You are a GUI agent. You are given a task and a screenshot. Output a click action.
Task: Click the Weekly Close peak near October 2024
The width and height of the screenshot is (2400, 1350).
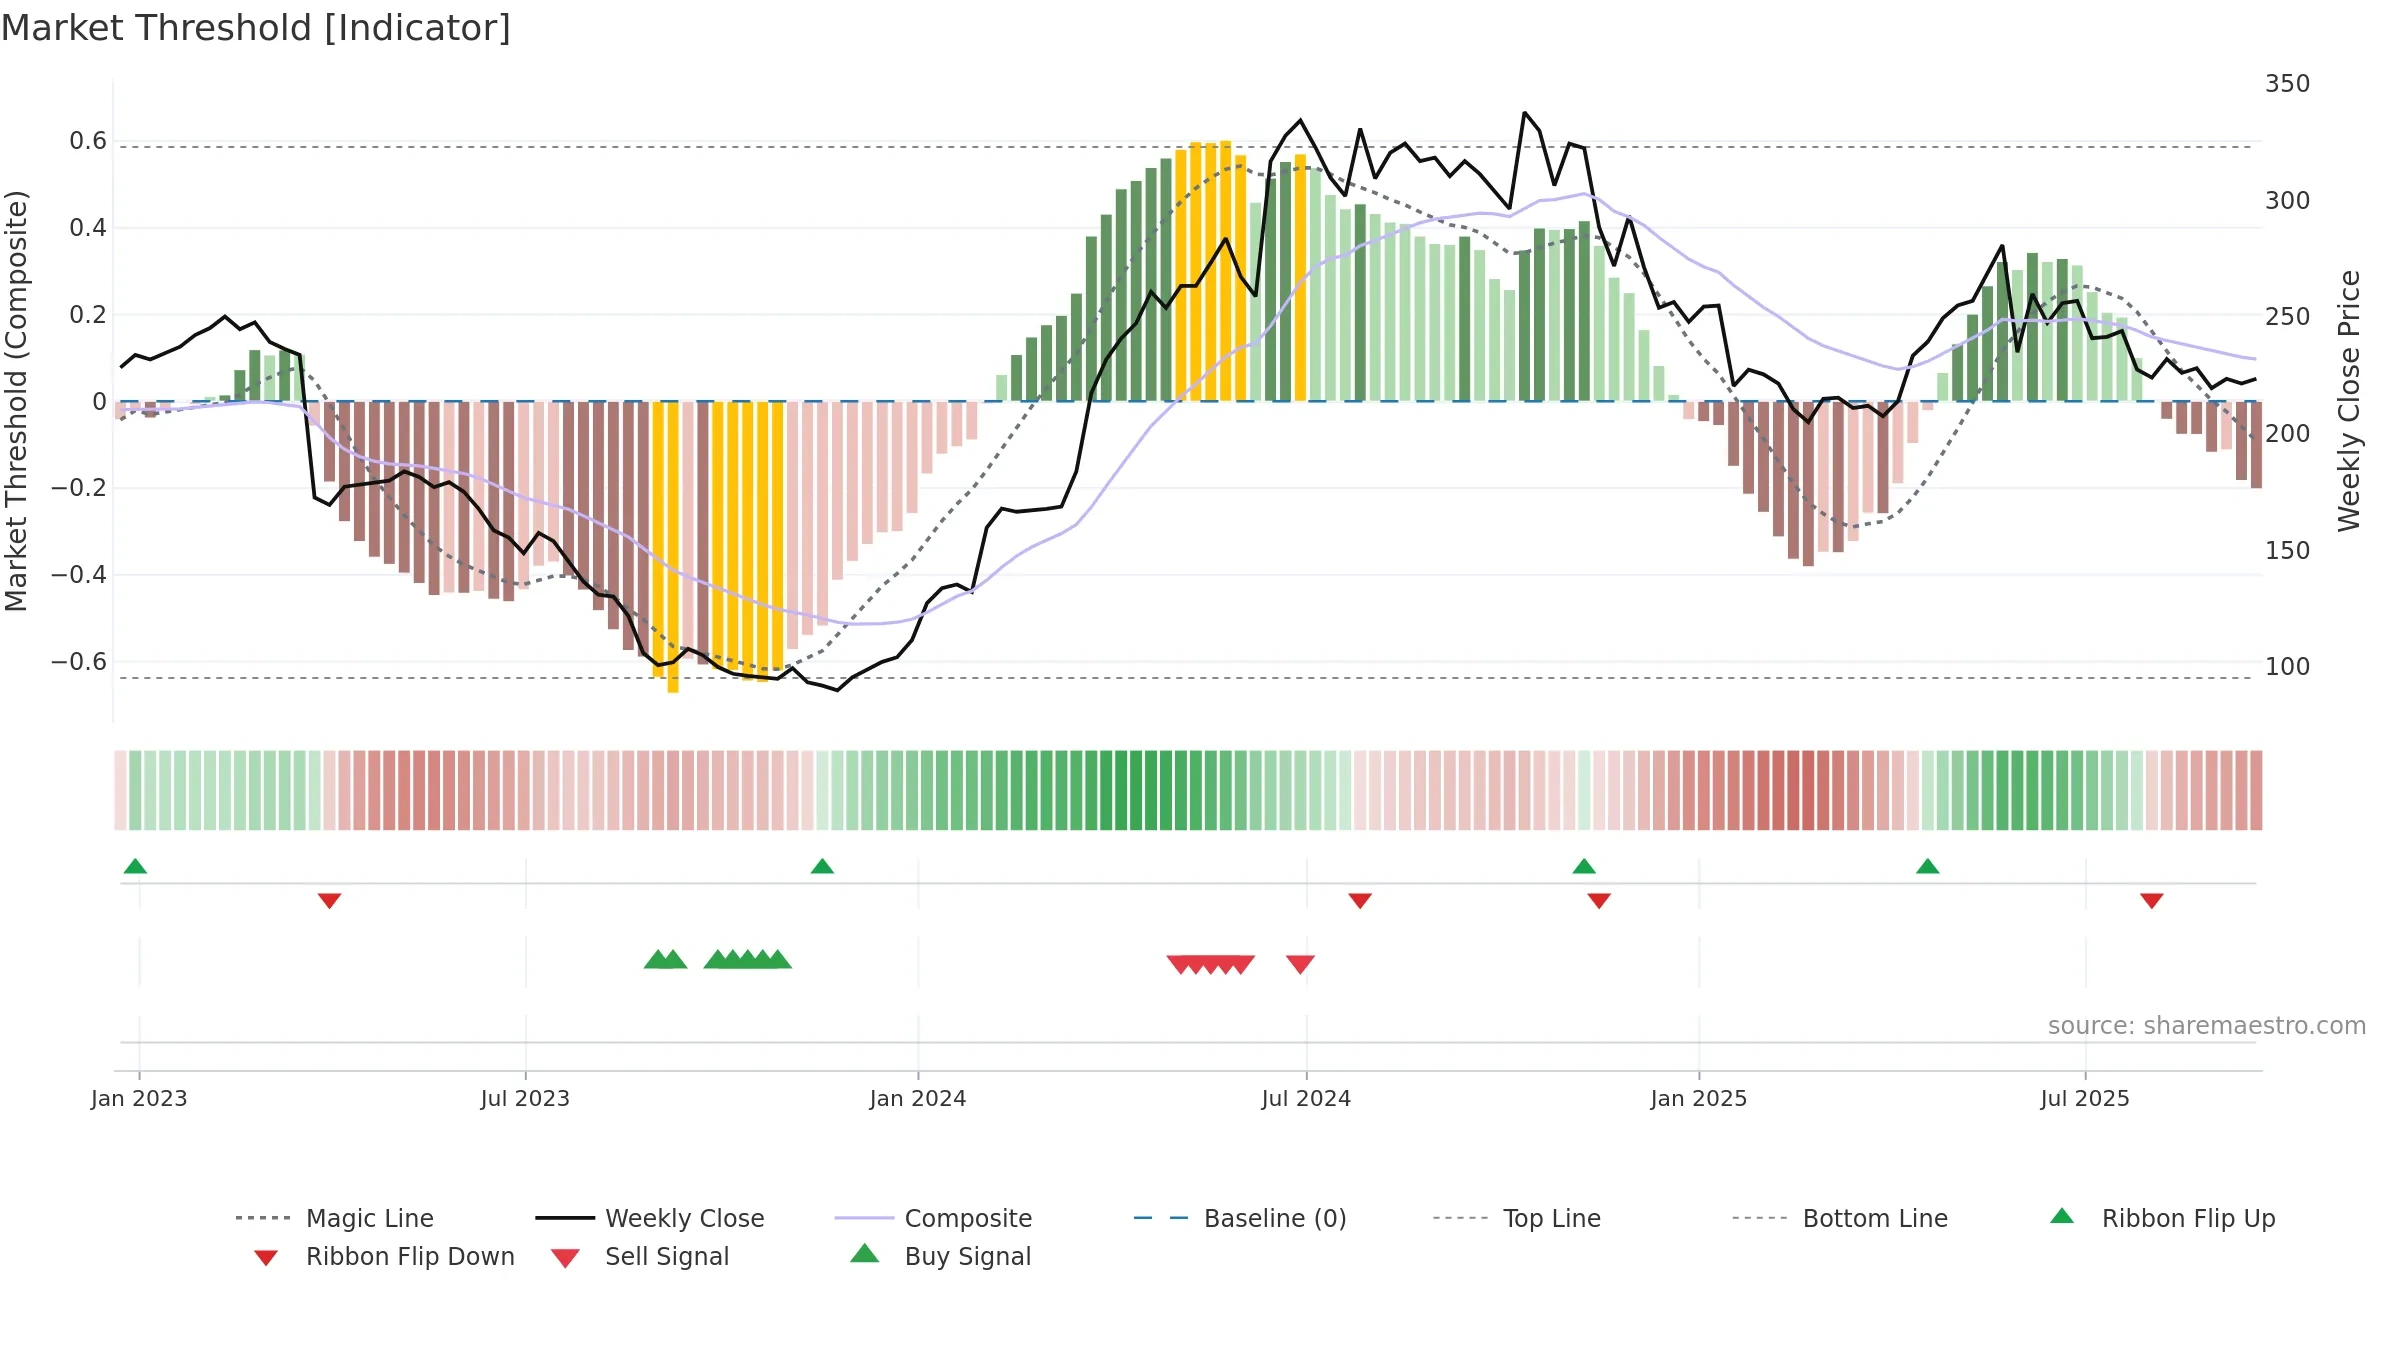click(1524, 113)
